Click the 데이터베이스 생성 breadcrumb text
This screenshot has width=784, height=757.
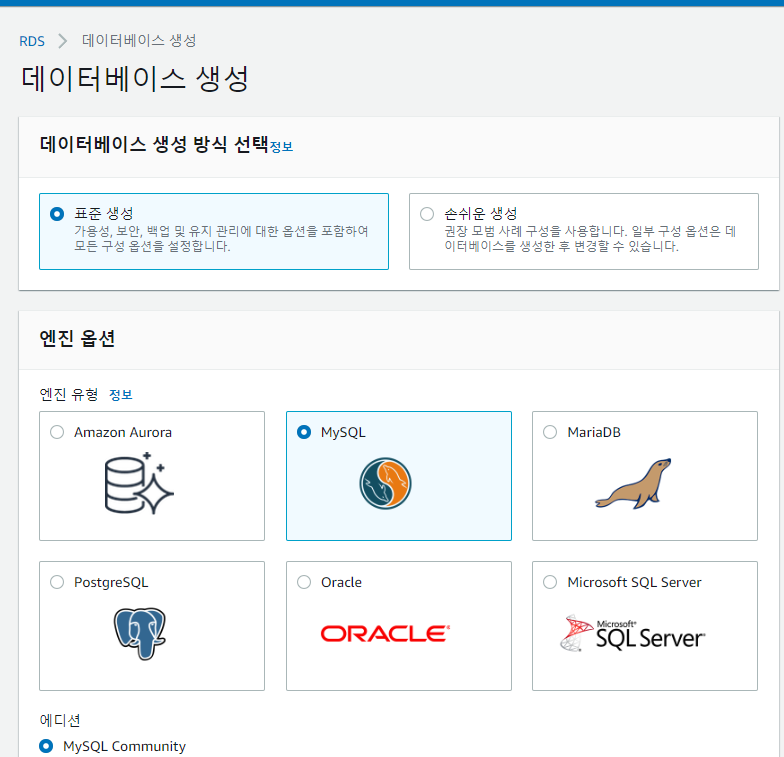(139, 40)
